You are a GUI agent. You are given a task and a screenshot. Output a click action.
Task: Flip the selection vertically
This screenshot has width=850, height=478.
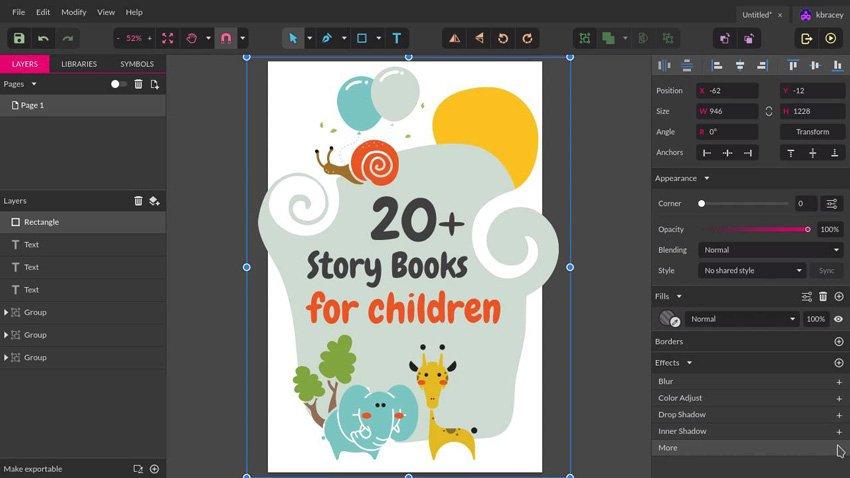(x=479, y=38)
